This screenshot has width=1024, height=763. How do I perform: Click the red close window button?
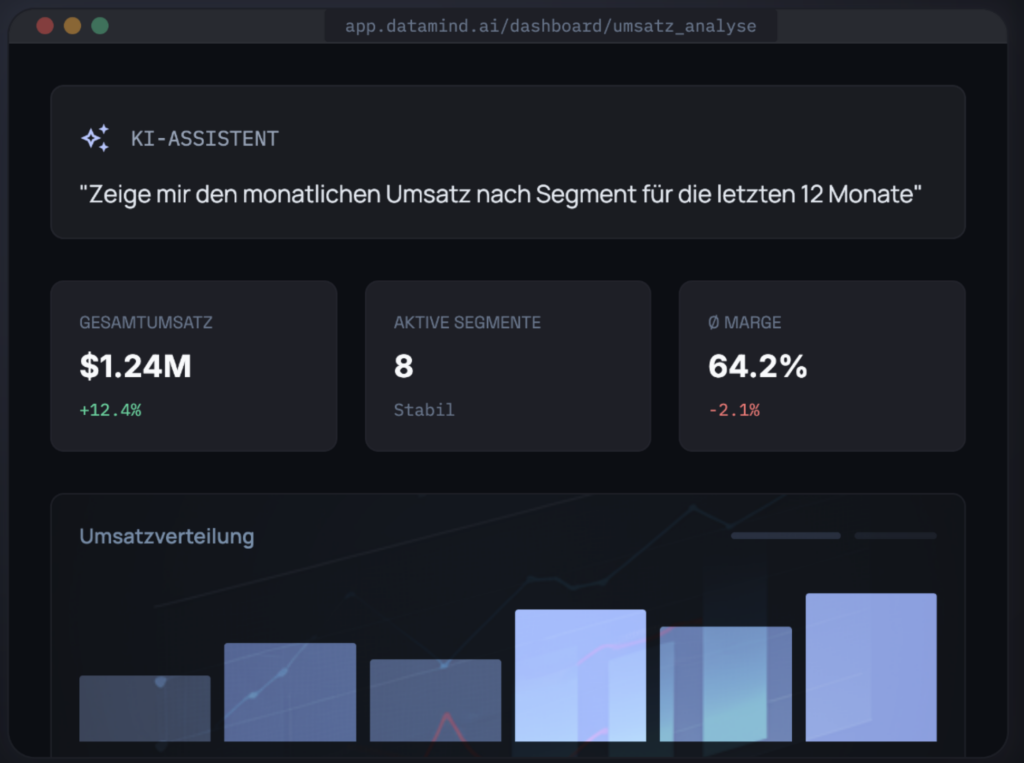pos(45,25)
